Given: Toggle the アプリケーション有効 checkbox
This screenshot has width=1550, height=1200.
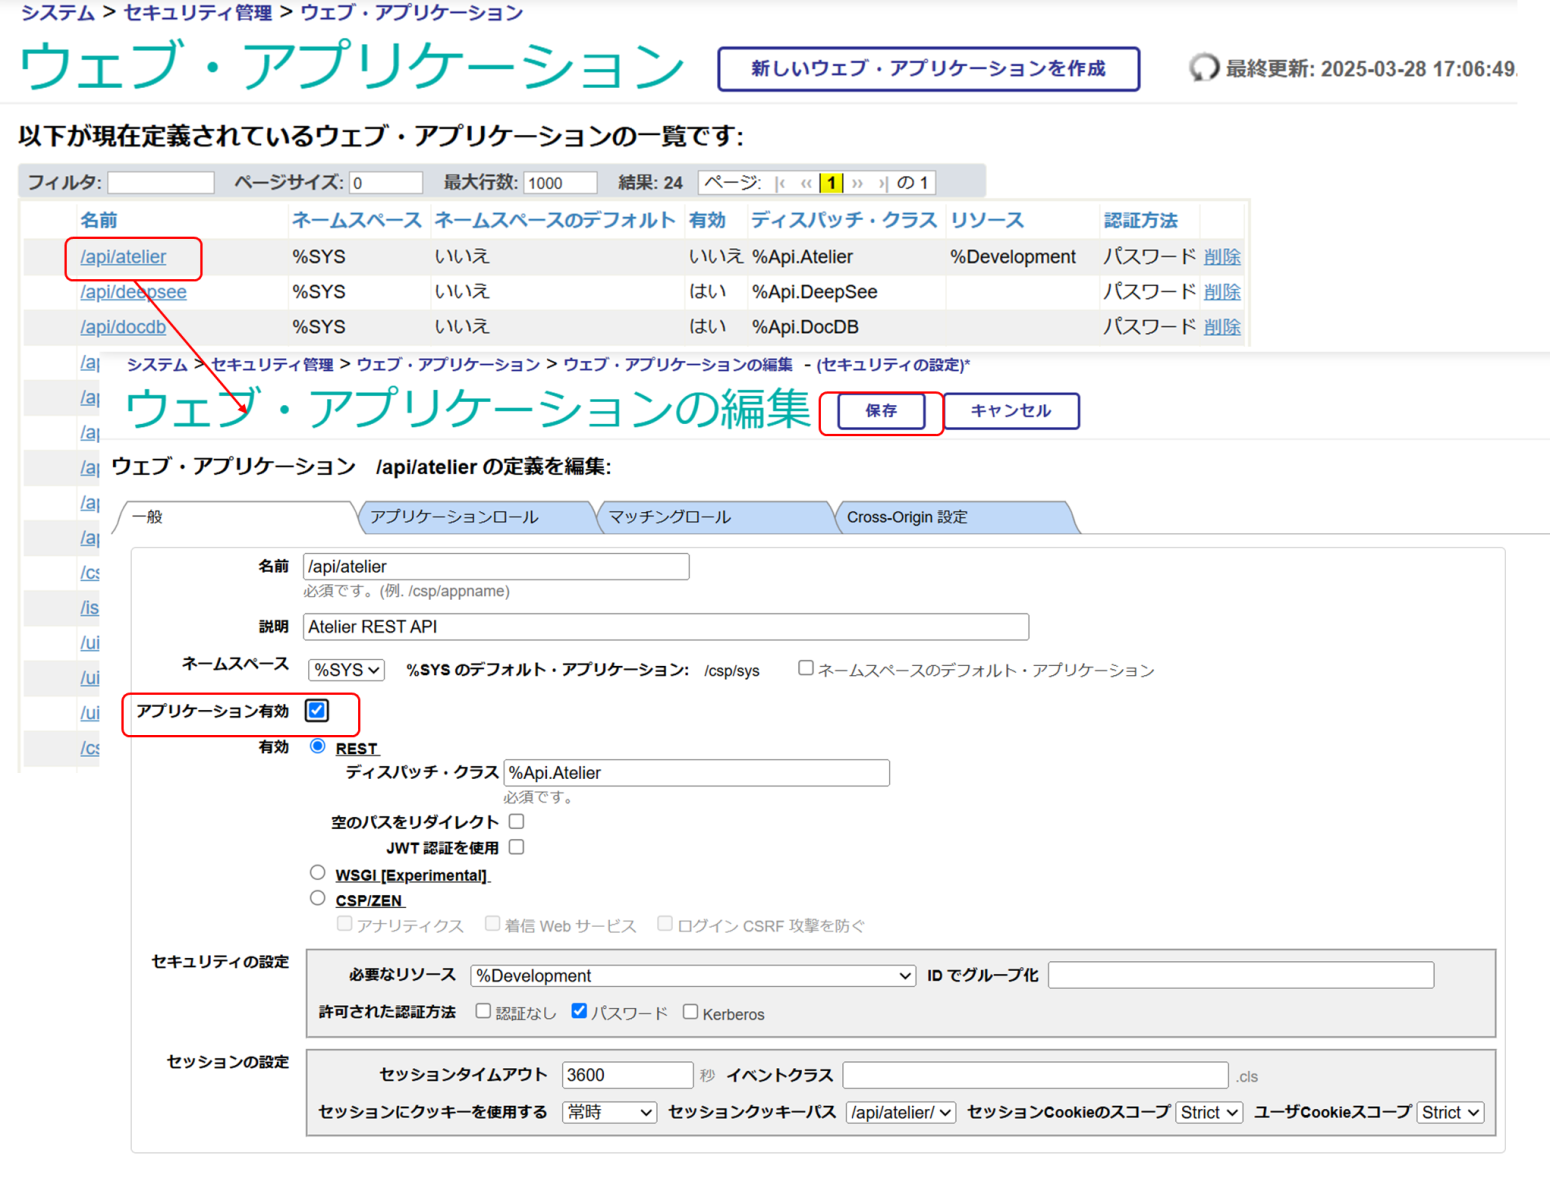Looking at the screenshot, I should tap(317, 710).
